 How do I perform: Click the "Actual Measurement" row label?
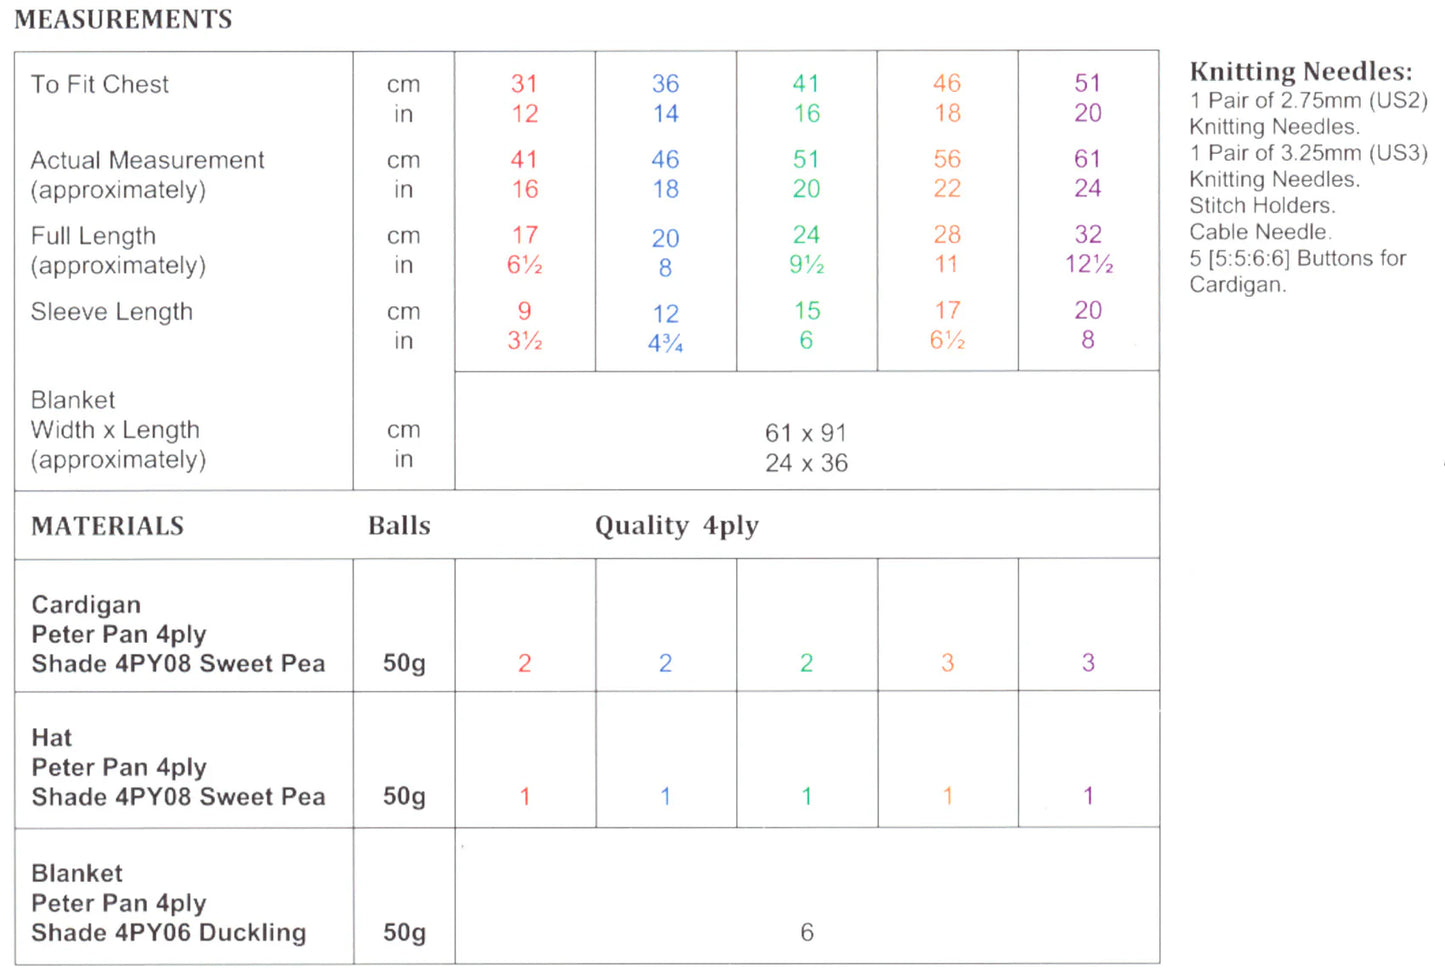147,161
